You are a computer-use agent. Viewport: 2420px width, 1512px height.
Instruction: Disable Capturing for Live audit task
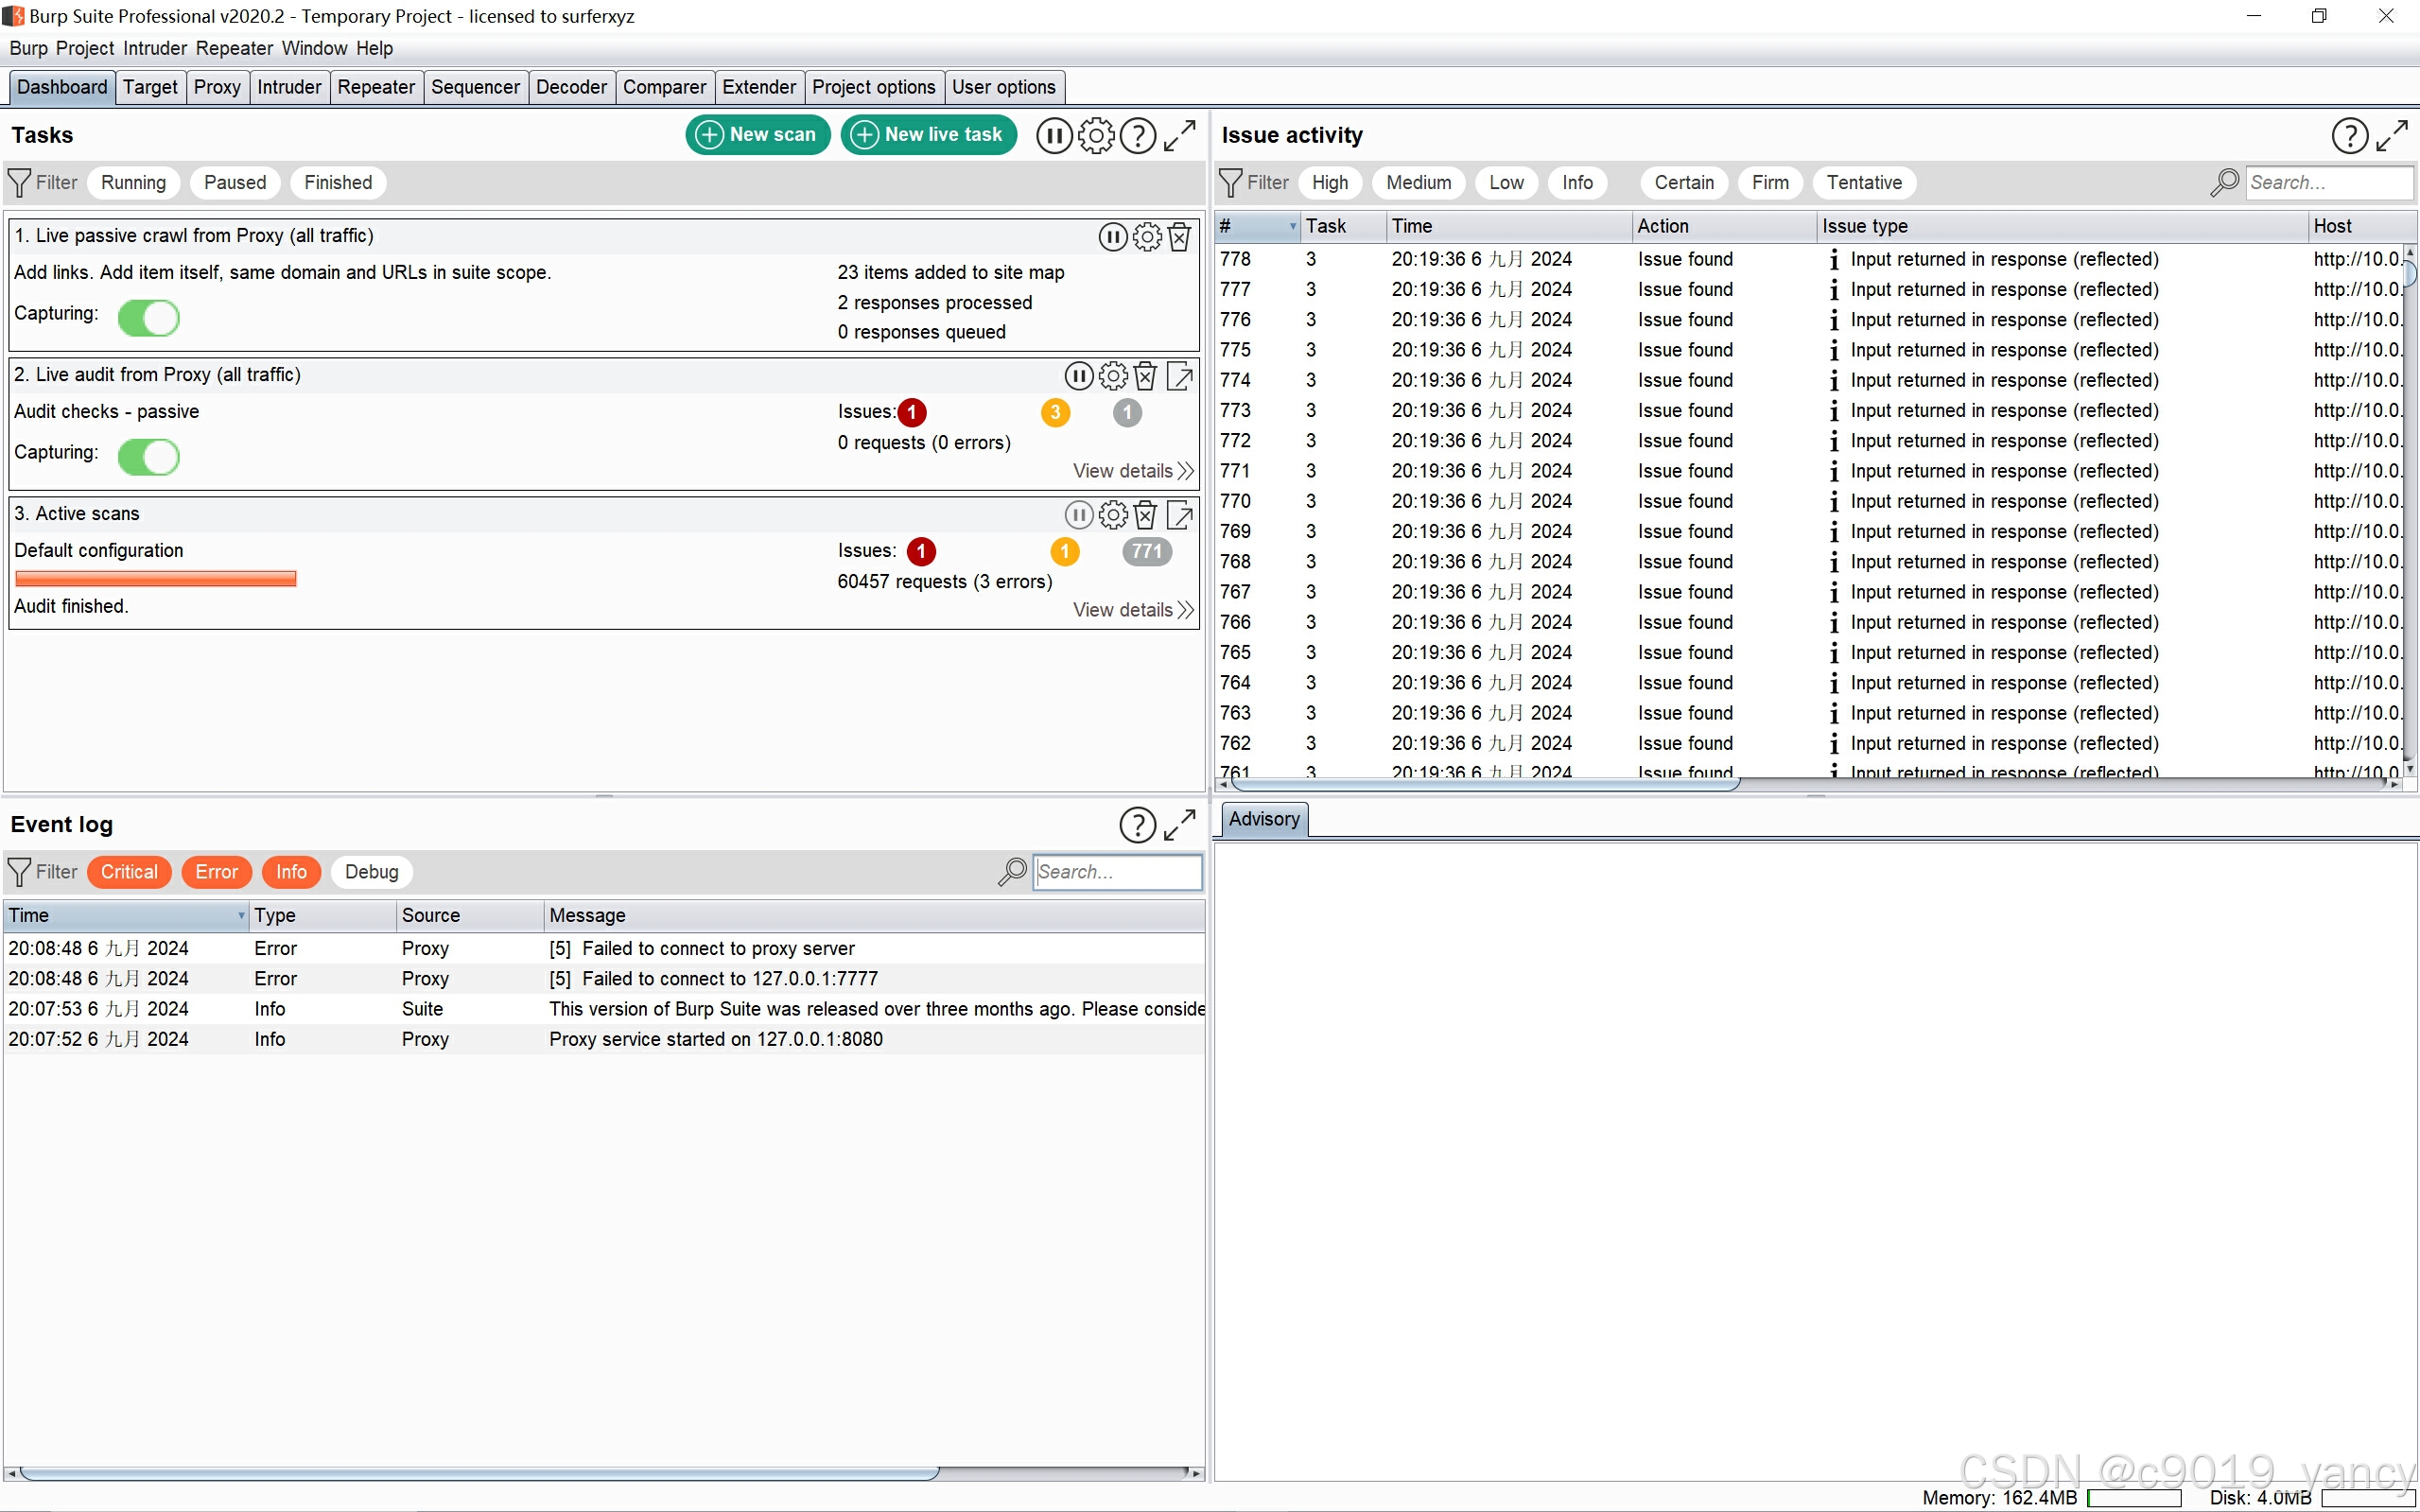(x=149, y=457)
